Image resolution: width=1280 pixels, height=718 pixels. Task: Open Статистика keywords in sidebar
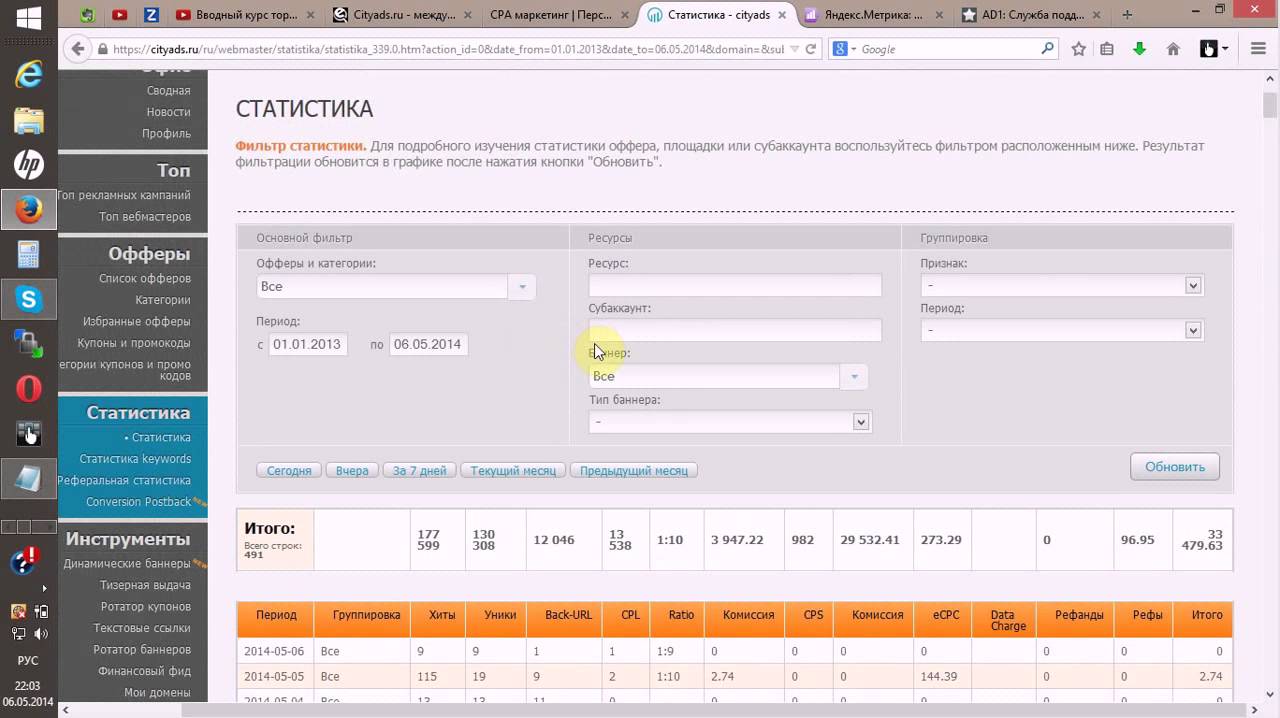point(135,459)
